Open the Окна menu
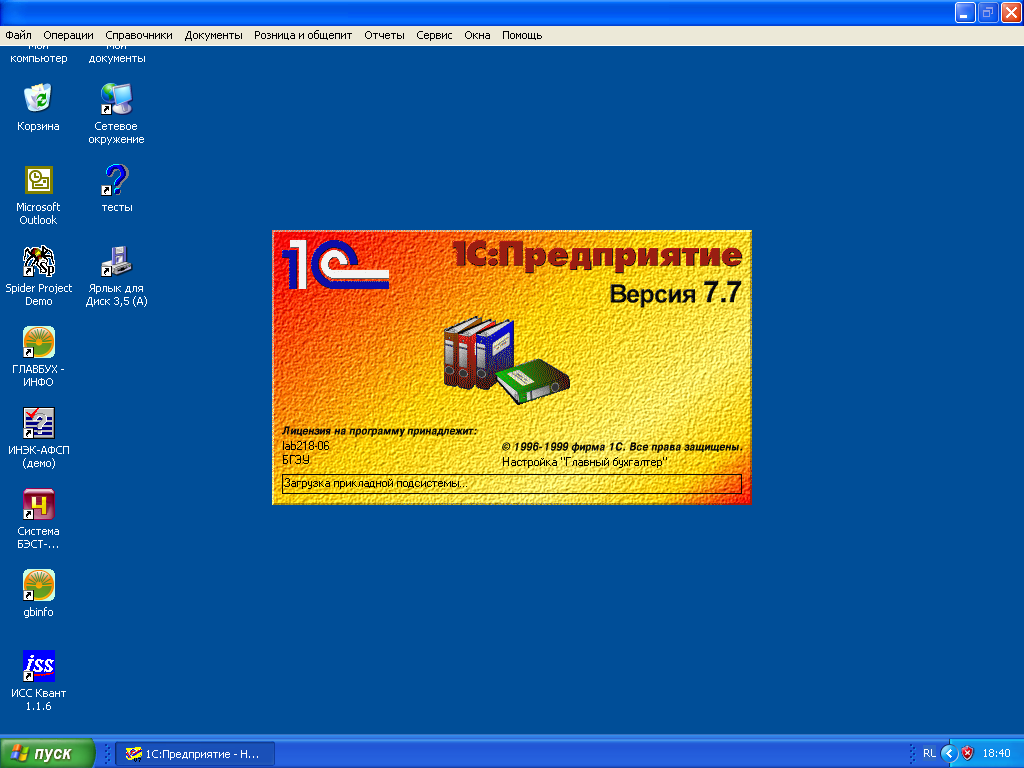The width and height of the screenshot is (1024, 768). 477,35
